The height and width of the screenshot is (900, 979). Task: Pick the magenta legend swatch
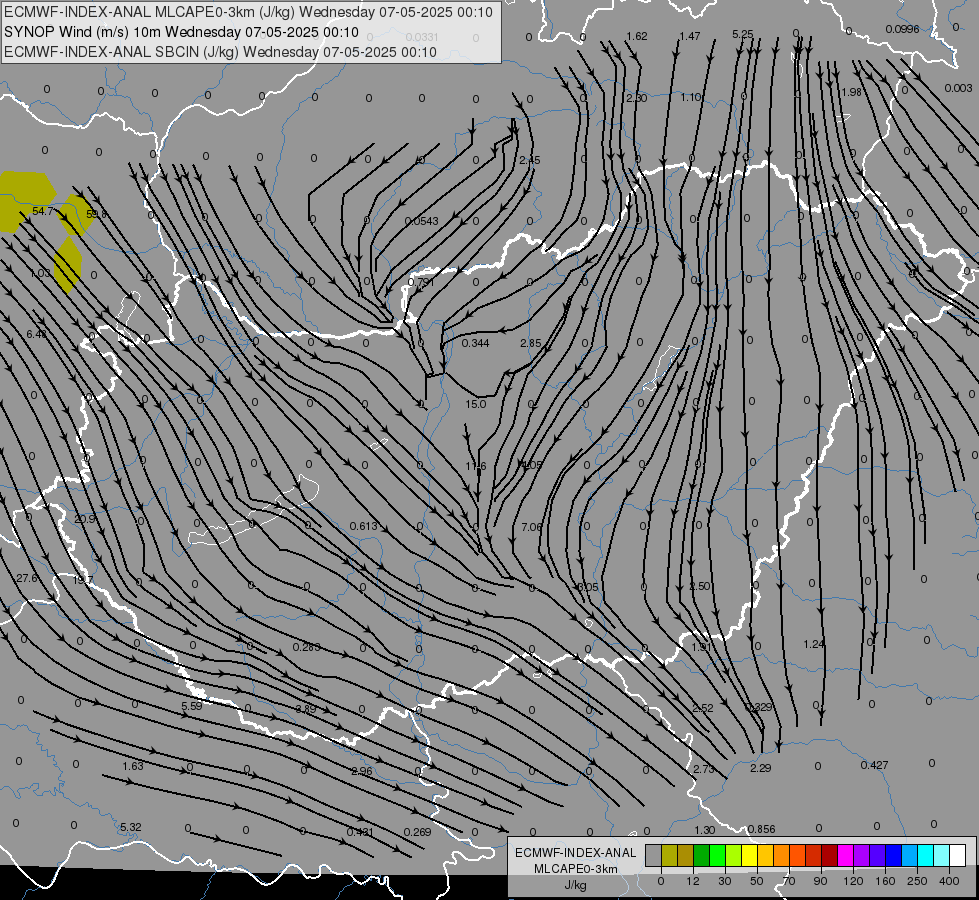(x=845, y=856)
